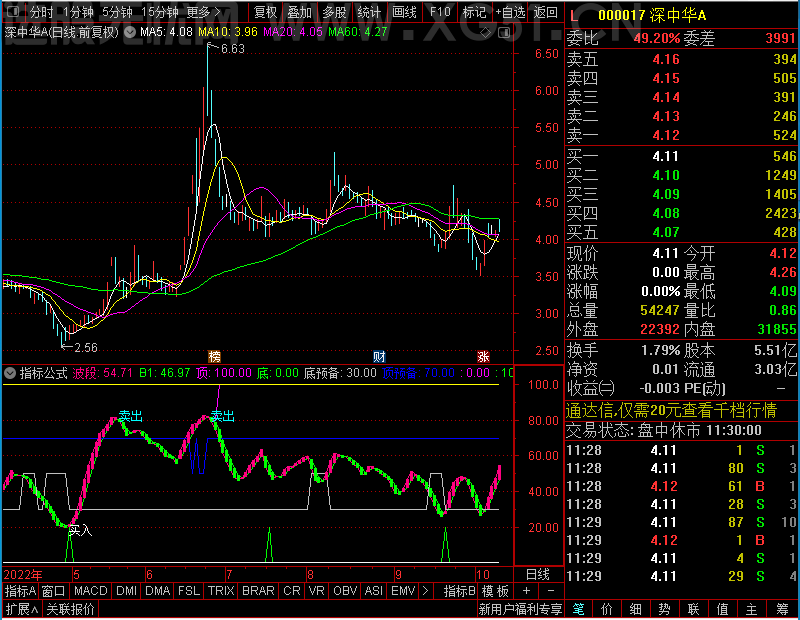
Task: Click the 通达信 千档行情 ad link
Action: 671,410
